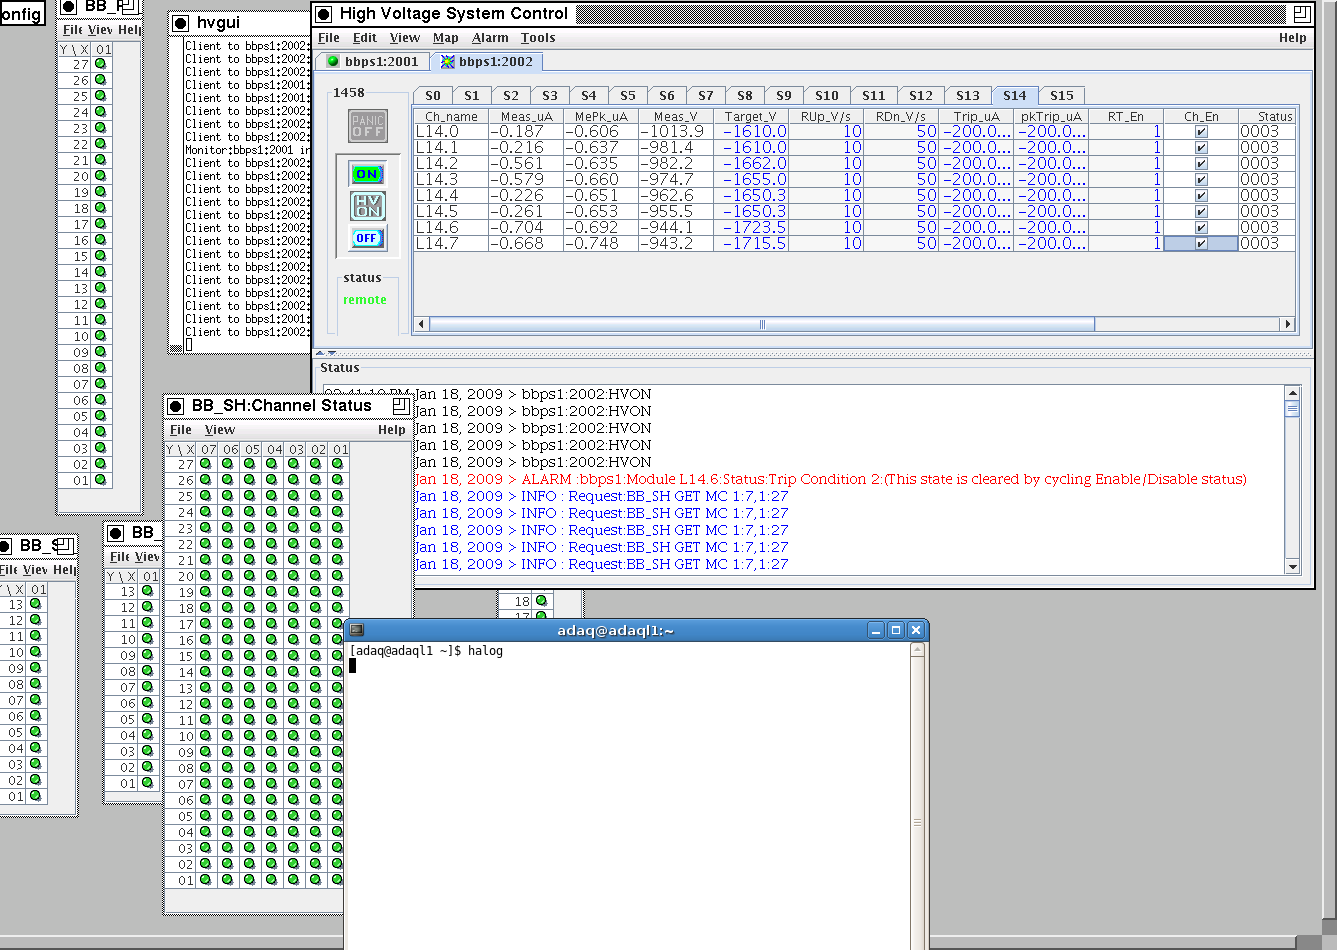Click the HV ON icon button

[367, 206]
